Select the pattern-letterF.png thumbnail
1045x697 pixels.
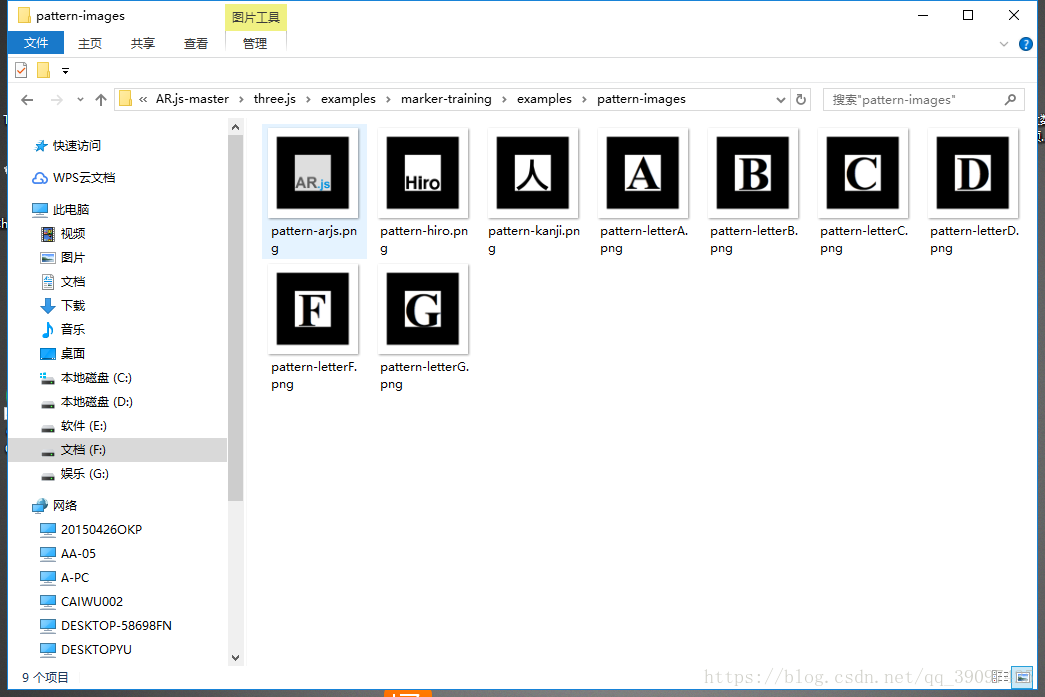click(313, 309)
